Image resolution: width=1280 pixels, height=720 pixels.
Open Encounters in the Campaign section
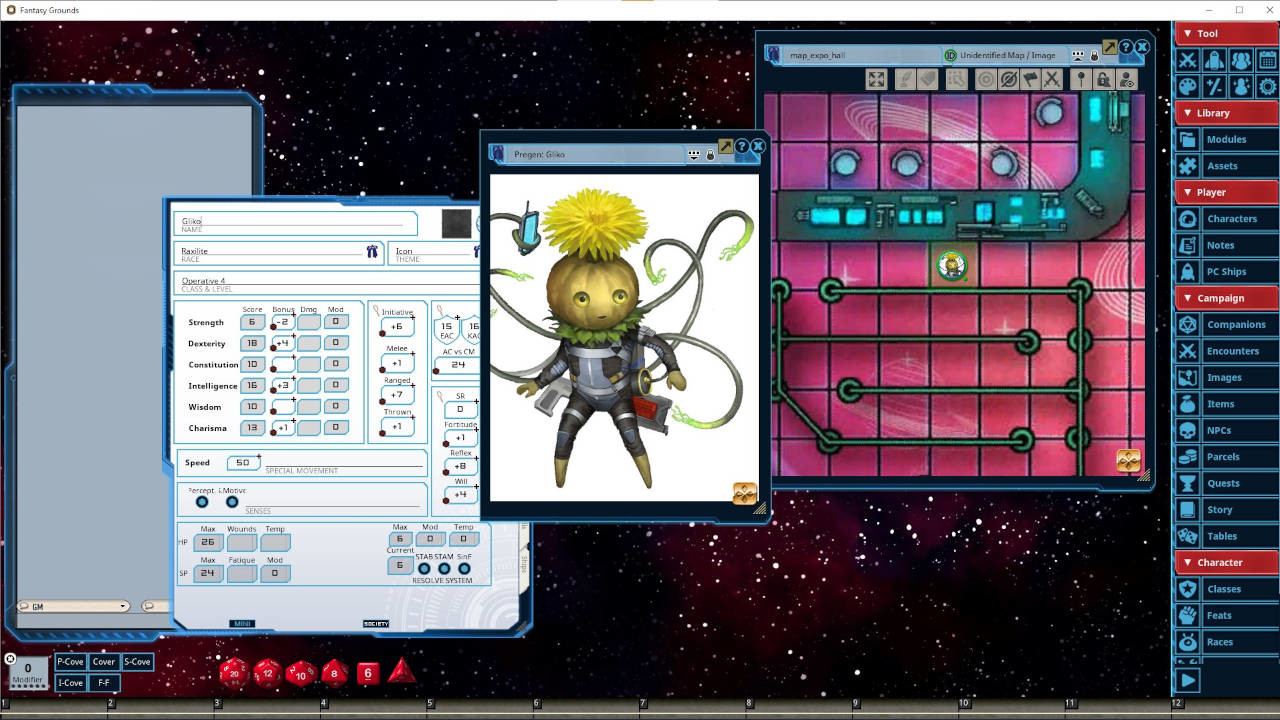pyautogui.click(x=1226, y=351)
